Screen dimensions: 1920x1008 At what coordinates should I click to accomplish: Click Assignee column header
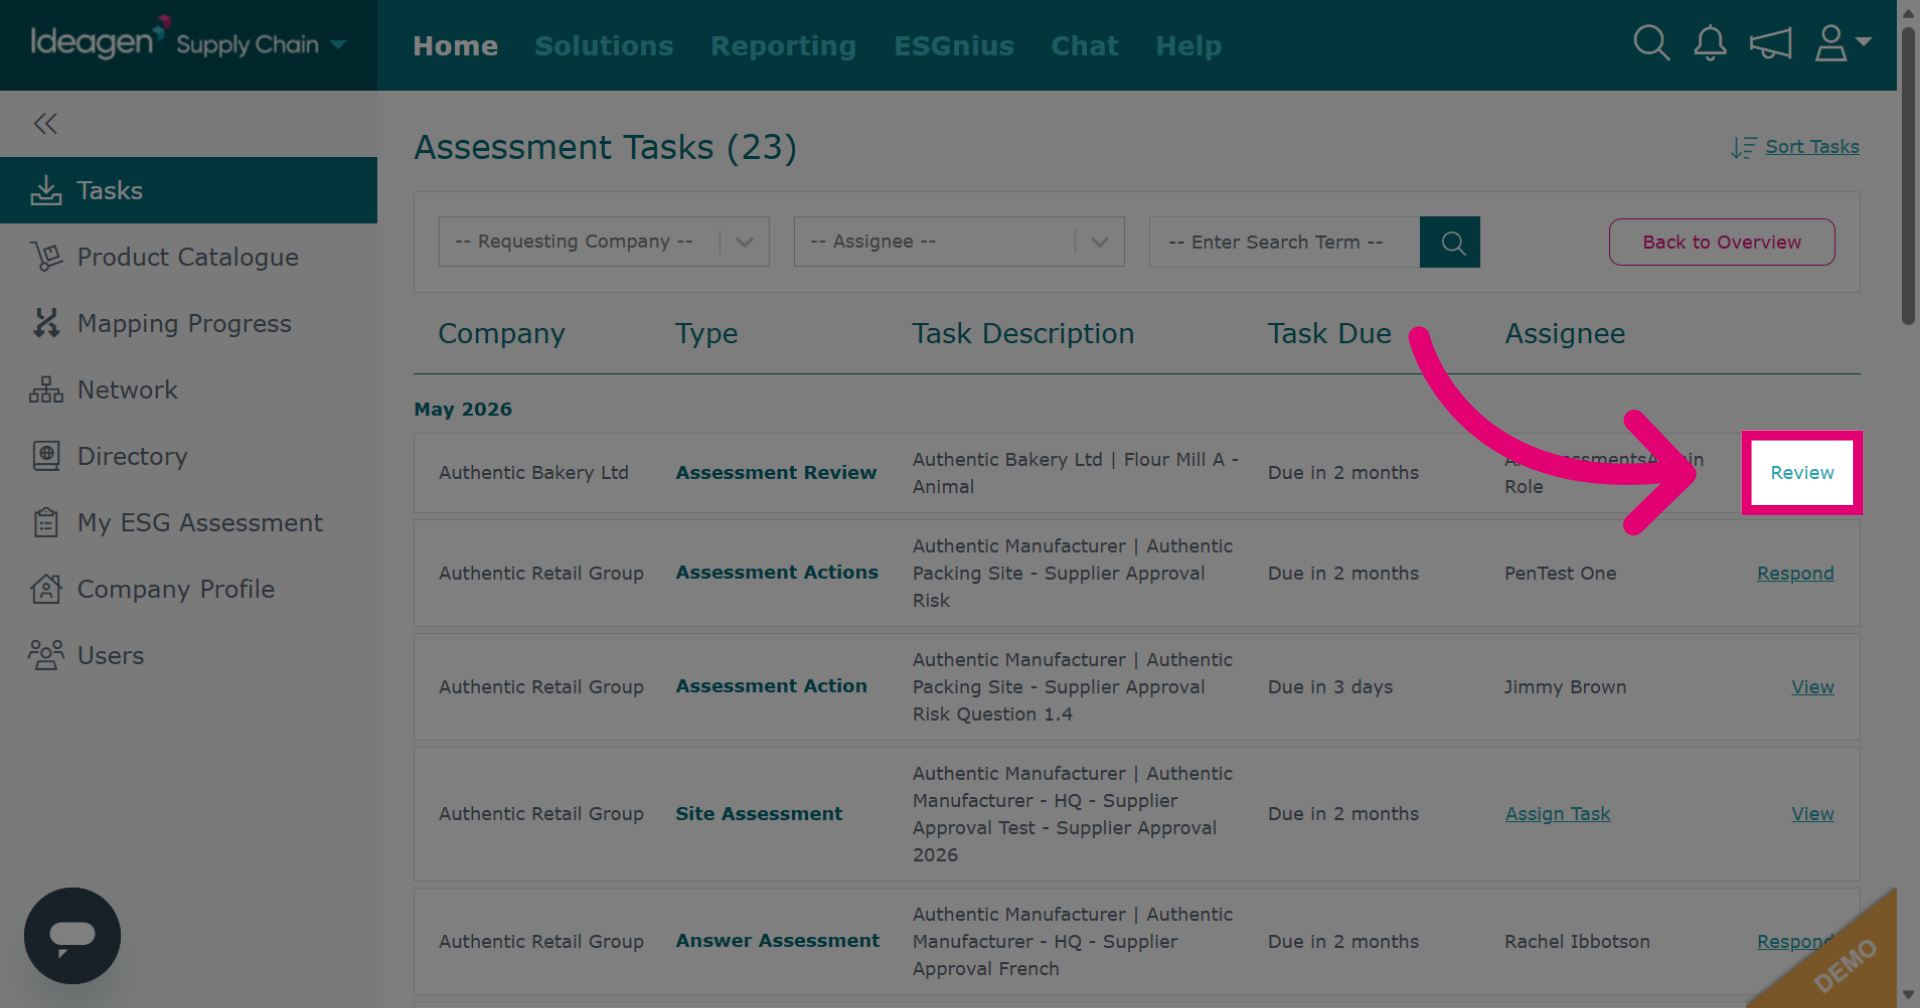[x=1565, y=334]
